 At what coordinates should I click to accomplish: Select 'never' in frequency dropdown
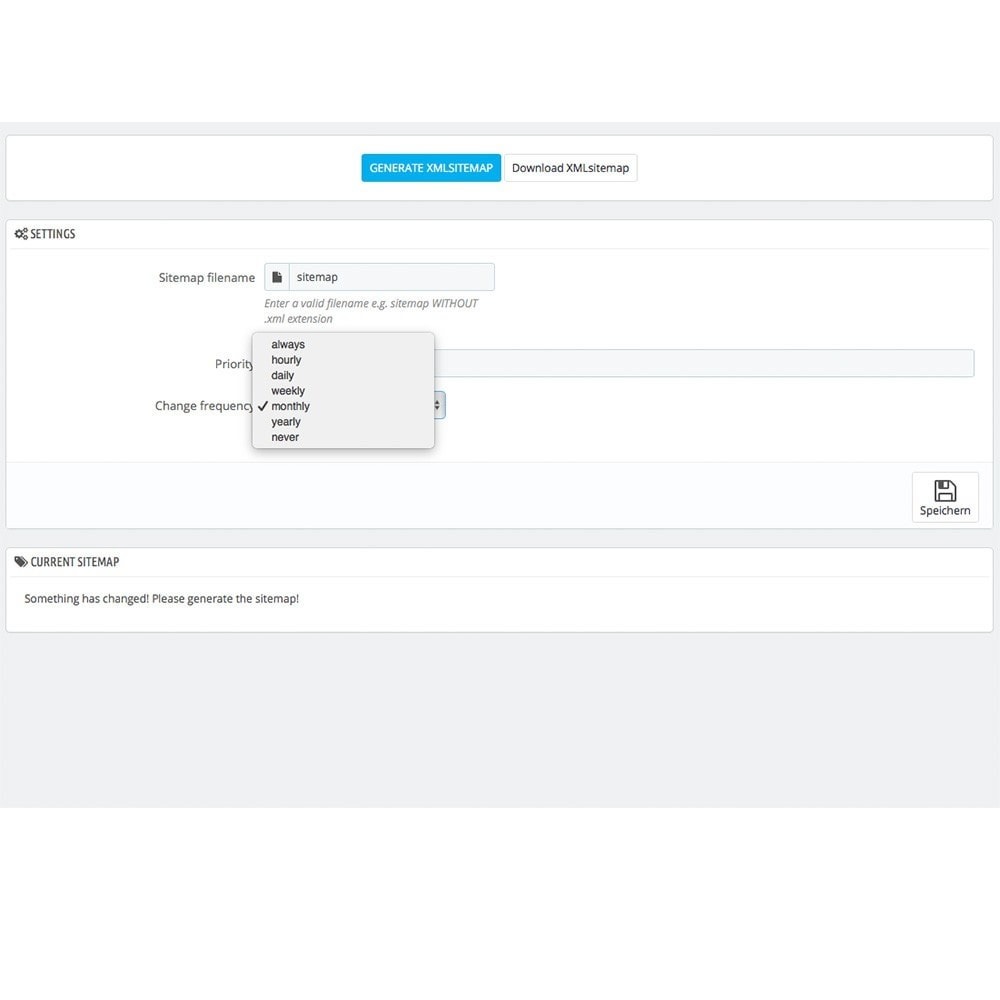tap(343, 437)
